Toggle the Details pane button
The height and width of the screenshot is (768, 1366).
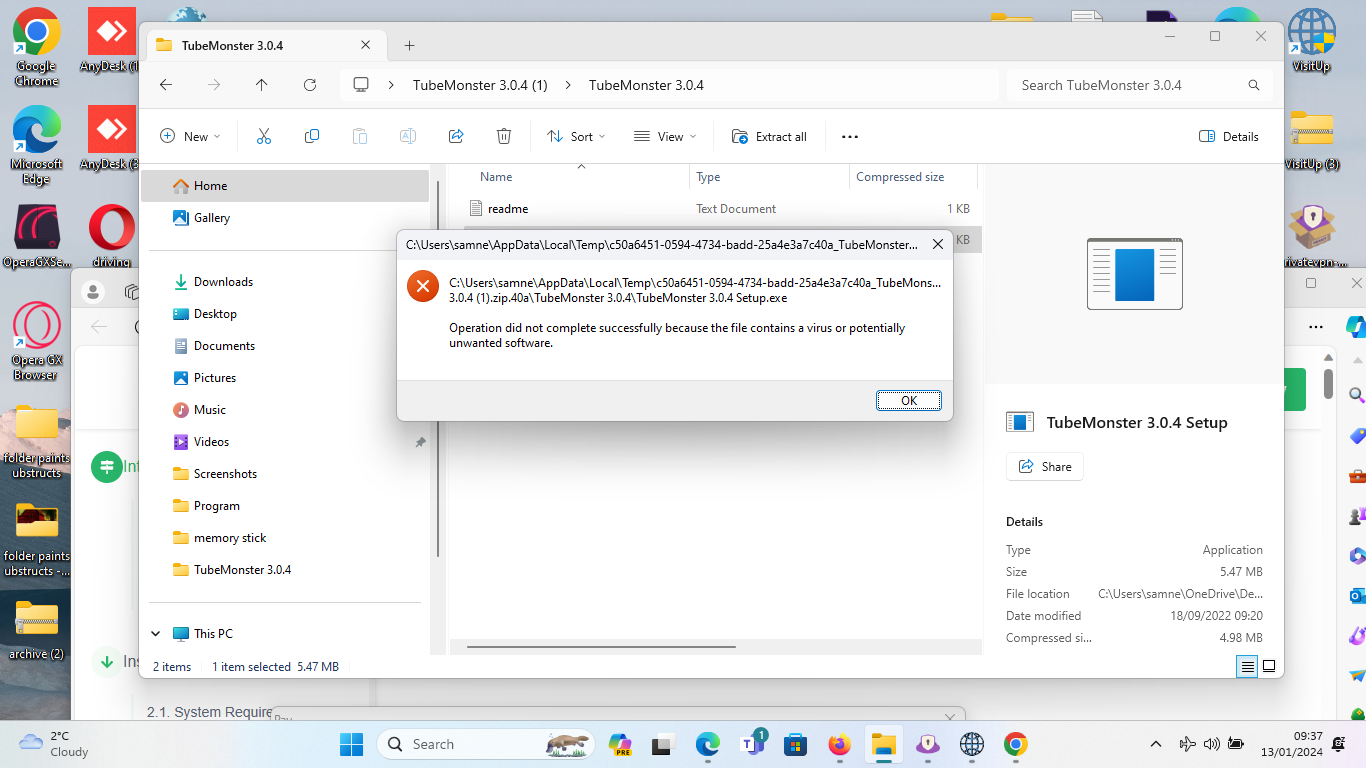tap(1228, 137)
